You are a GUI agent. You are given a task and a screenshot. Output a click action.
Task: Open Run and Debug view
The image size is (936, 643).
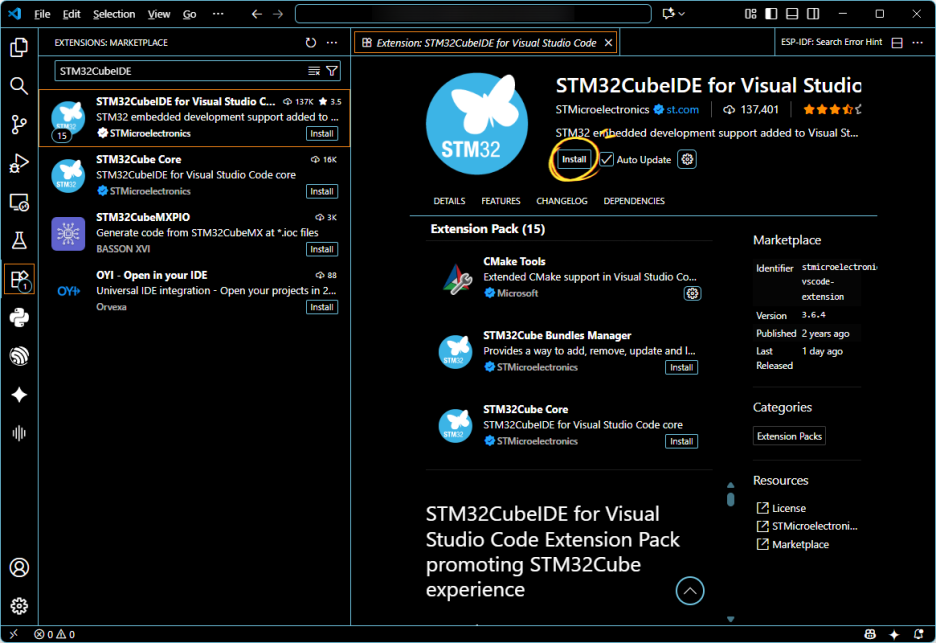pyautogui.click(x=19, y=163)
